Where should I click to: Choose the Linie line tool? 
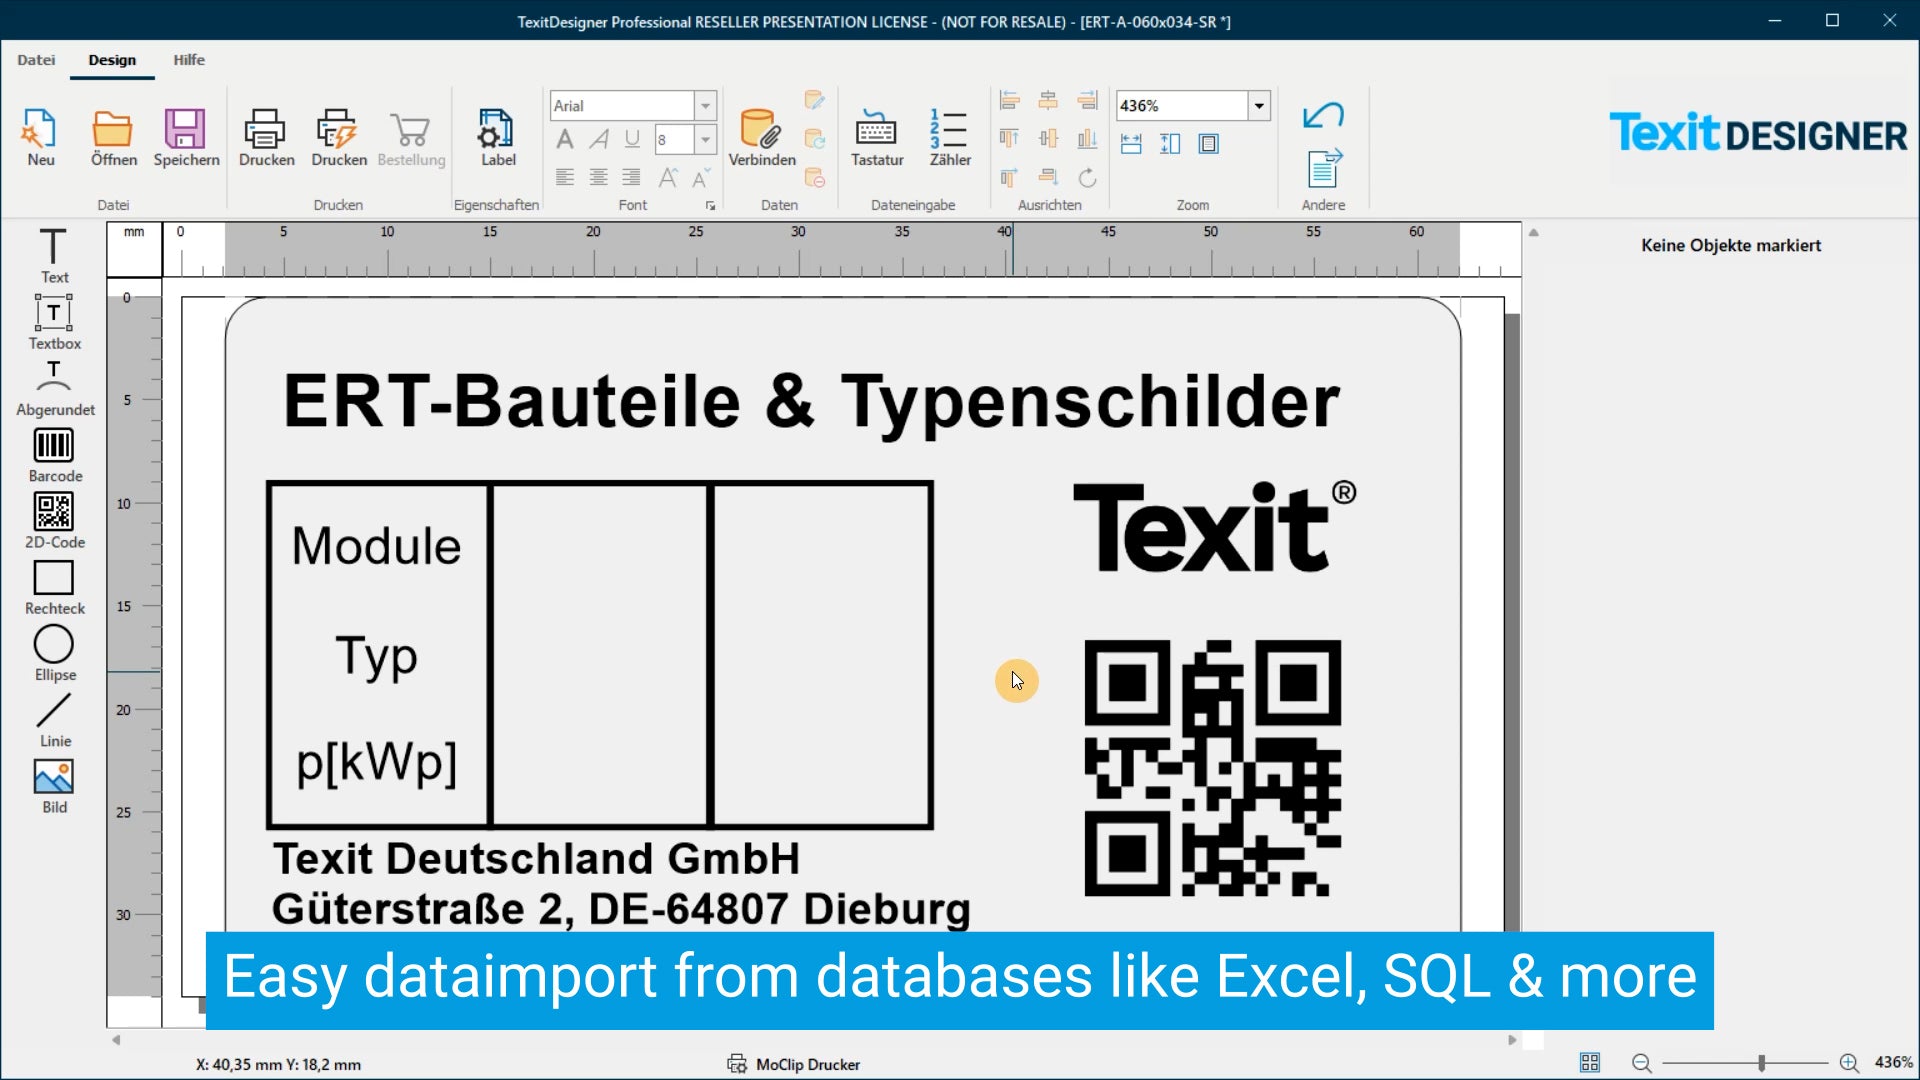pyautogui.click(x=55, y=720)
